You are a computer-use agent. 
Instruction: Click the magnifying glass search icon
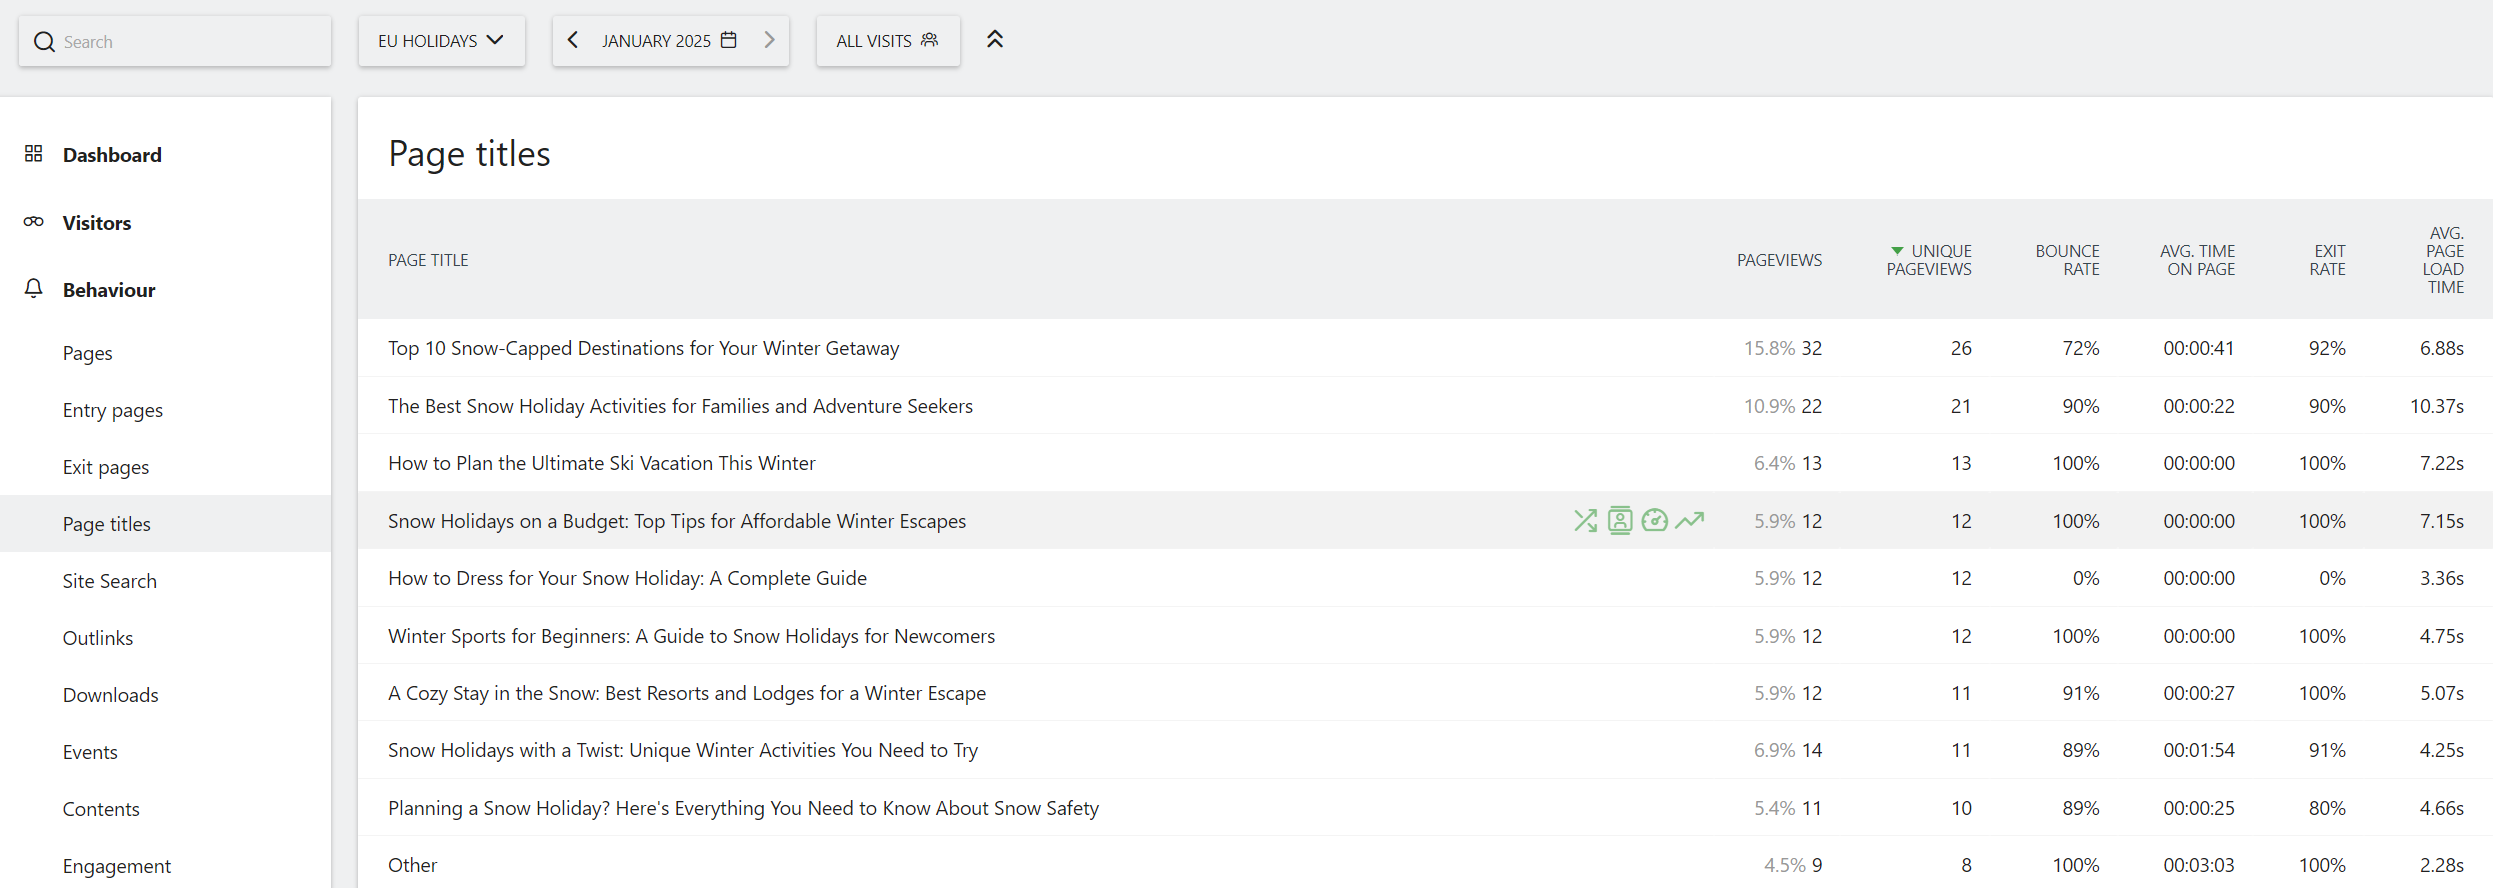[x=44, y=42]
